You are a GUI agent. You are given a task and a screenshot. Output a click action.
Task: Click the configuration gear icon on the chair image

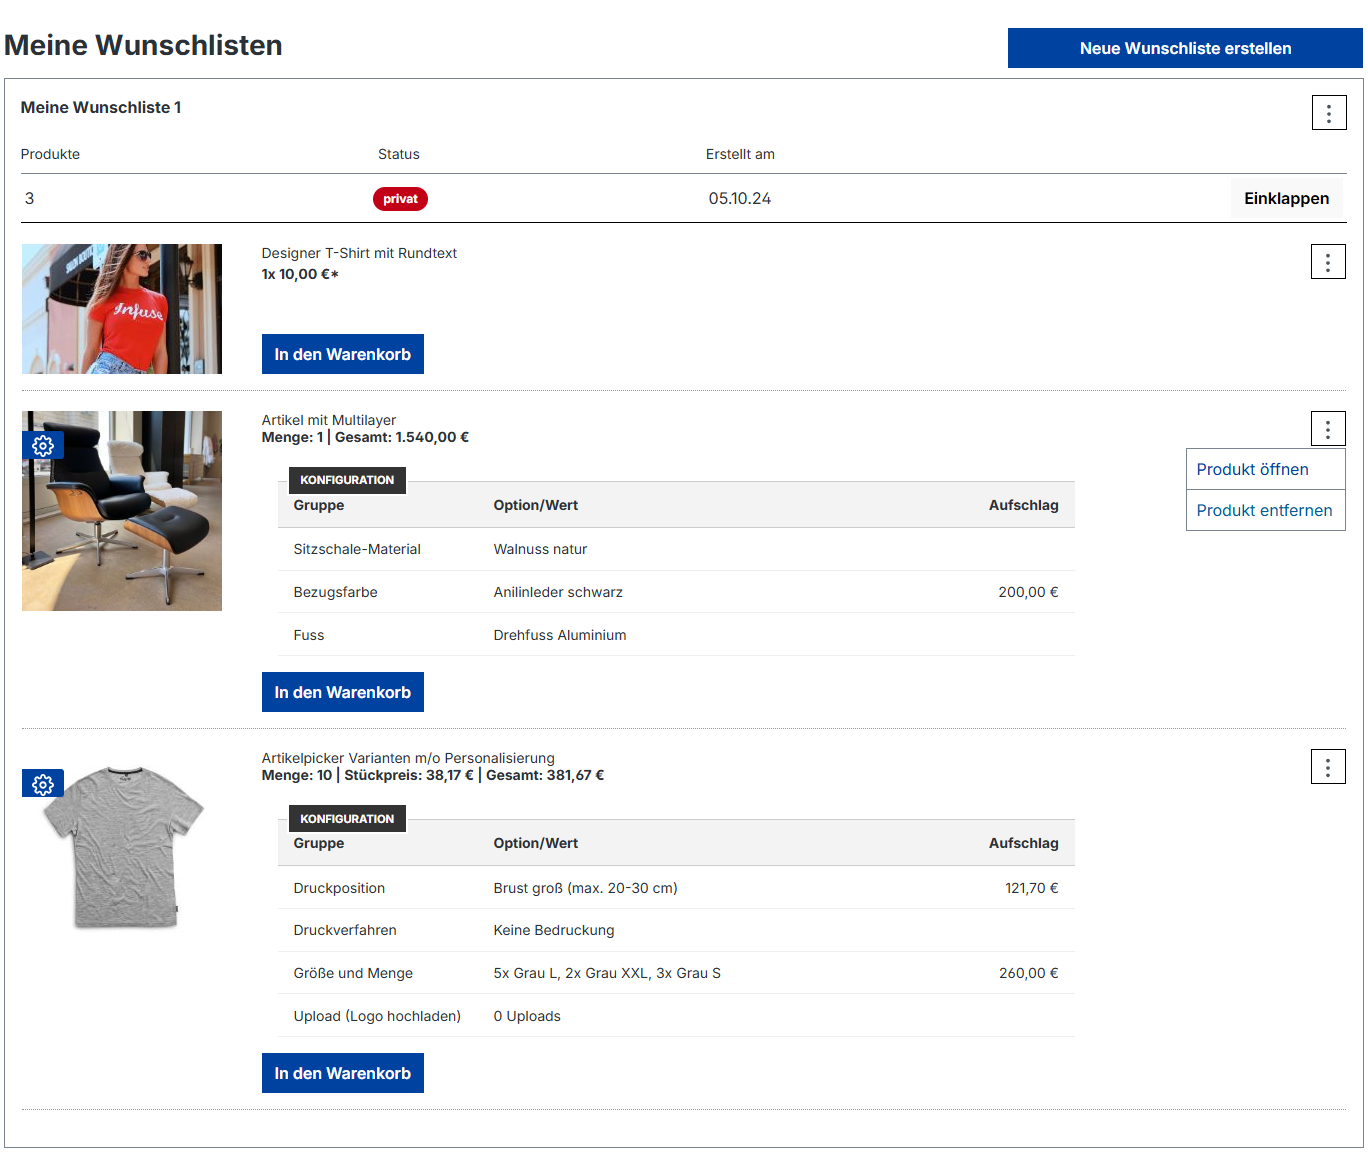[43, 446]
